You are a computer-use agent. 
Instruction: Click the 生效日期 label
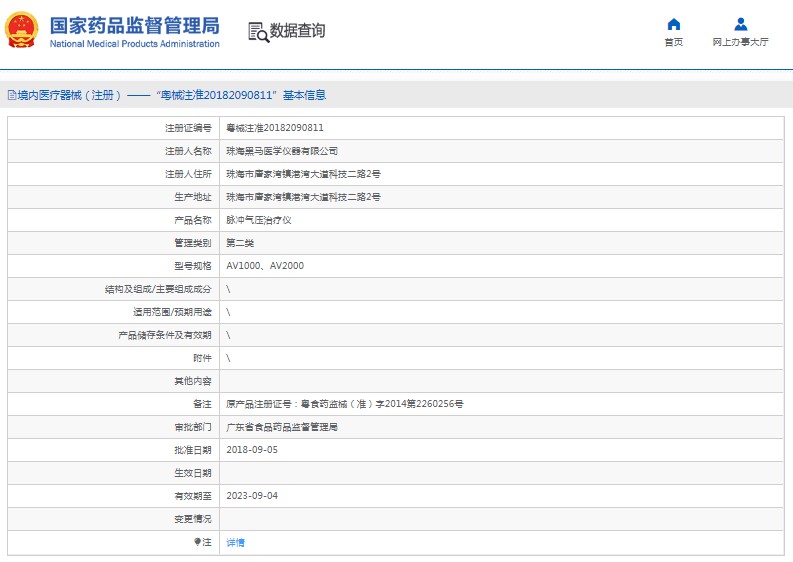pyautogui.click(x=193, y=473)
